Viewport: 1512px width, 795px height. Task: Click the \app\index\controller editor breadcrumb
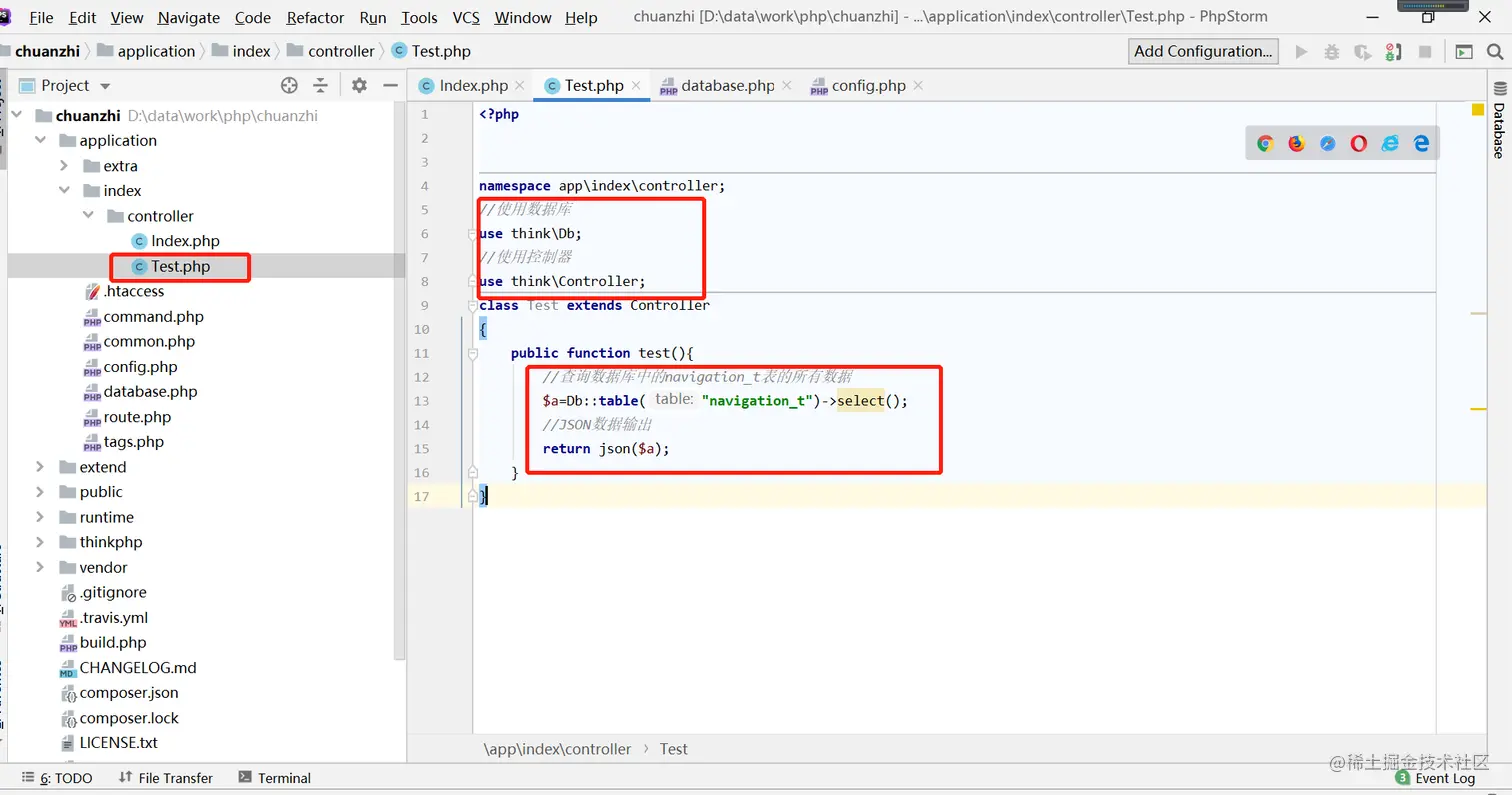558,749
